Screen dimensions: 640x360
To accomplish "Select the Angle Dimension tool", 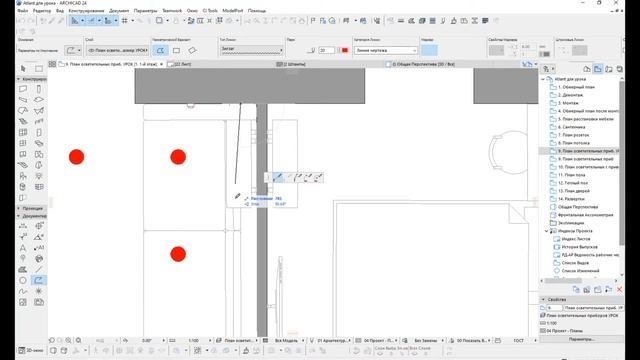I will tap(39, 237).
